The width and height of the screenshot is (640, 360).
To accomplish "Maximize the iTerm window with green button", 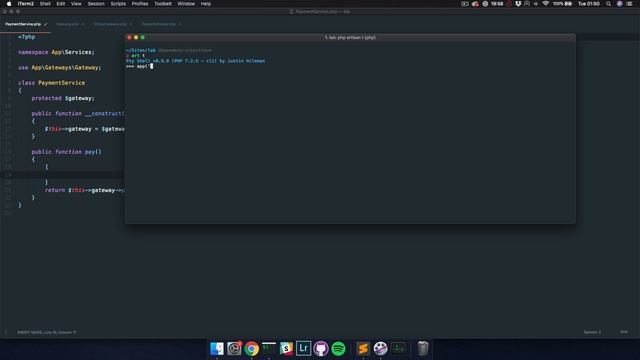I will pos(142,38).
